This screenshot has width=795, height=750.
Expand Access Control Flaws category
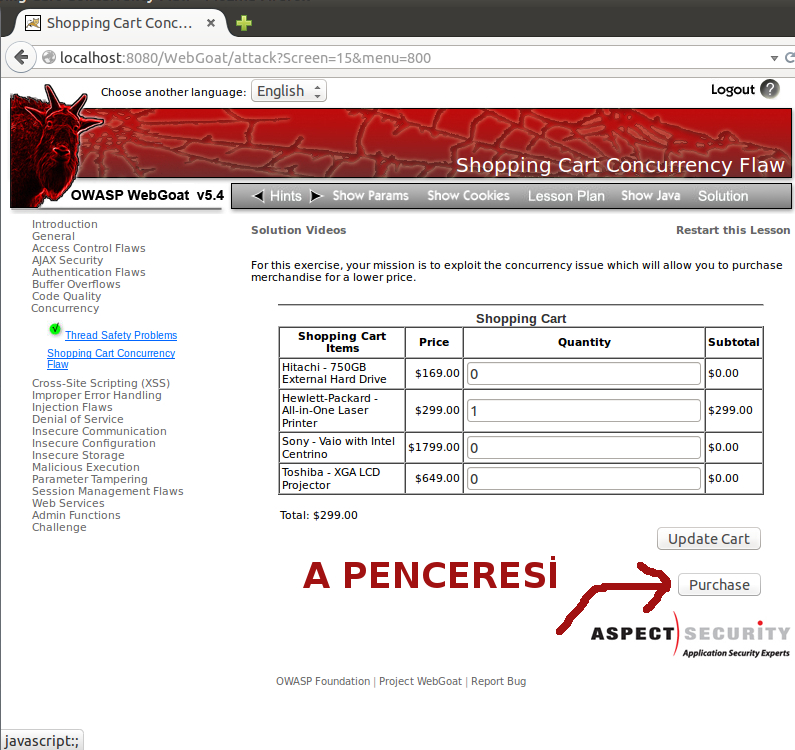coord(89,248)
